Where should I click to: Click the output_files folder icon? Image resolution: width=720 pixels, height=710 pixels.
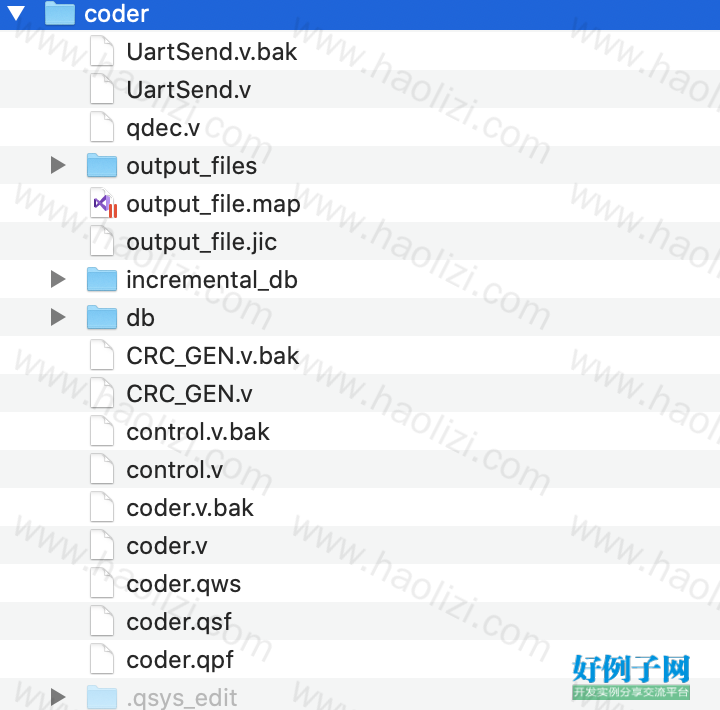point(101,165)
